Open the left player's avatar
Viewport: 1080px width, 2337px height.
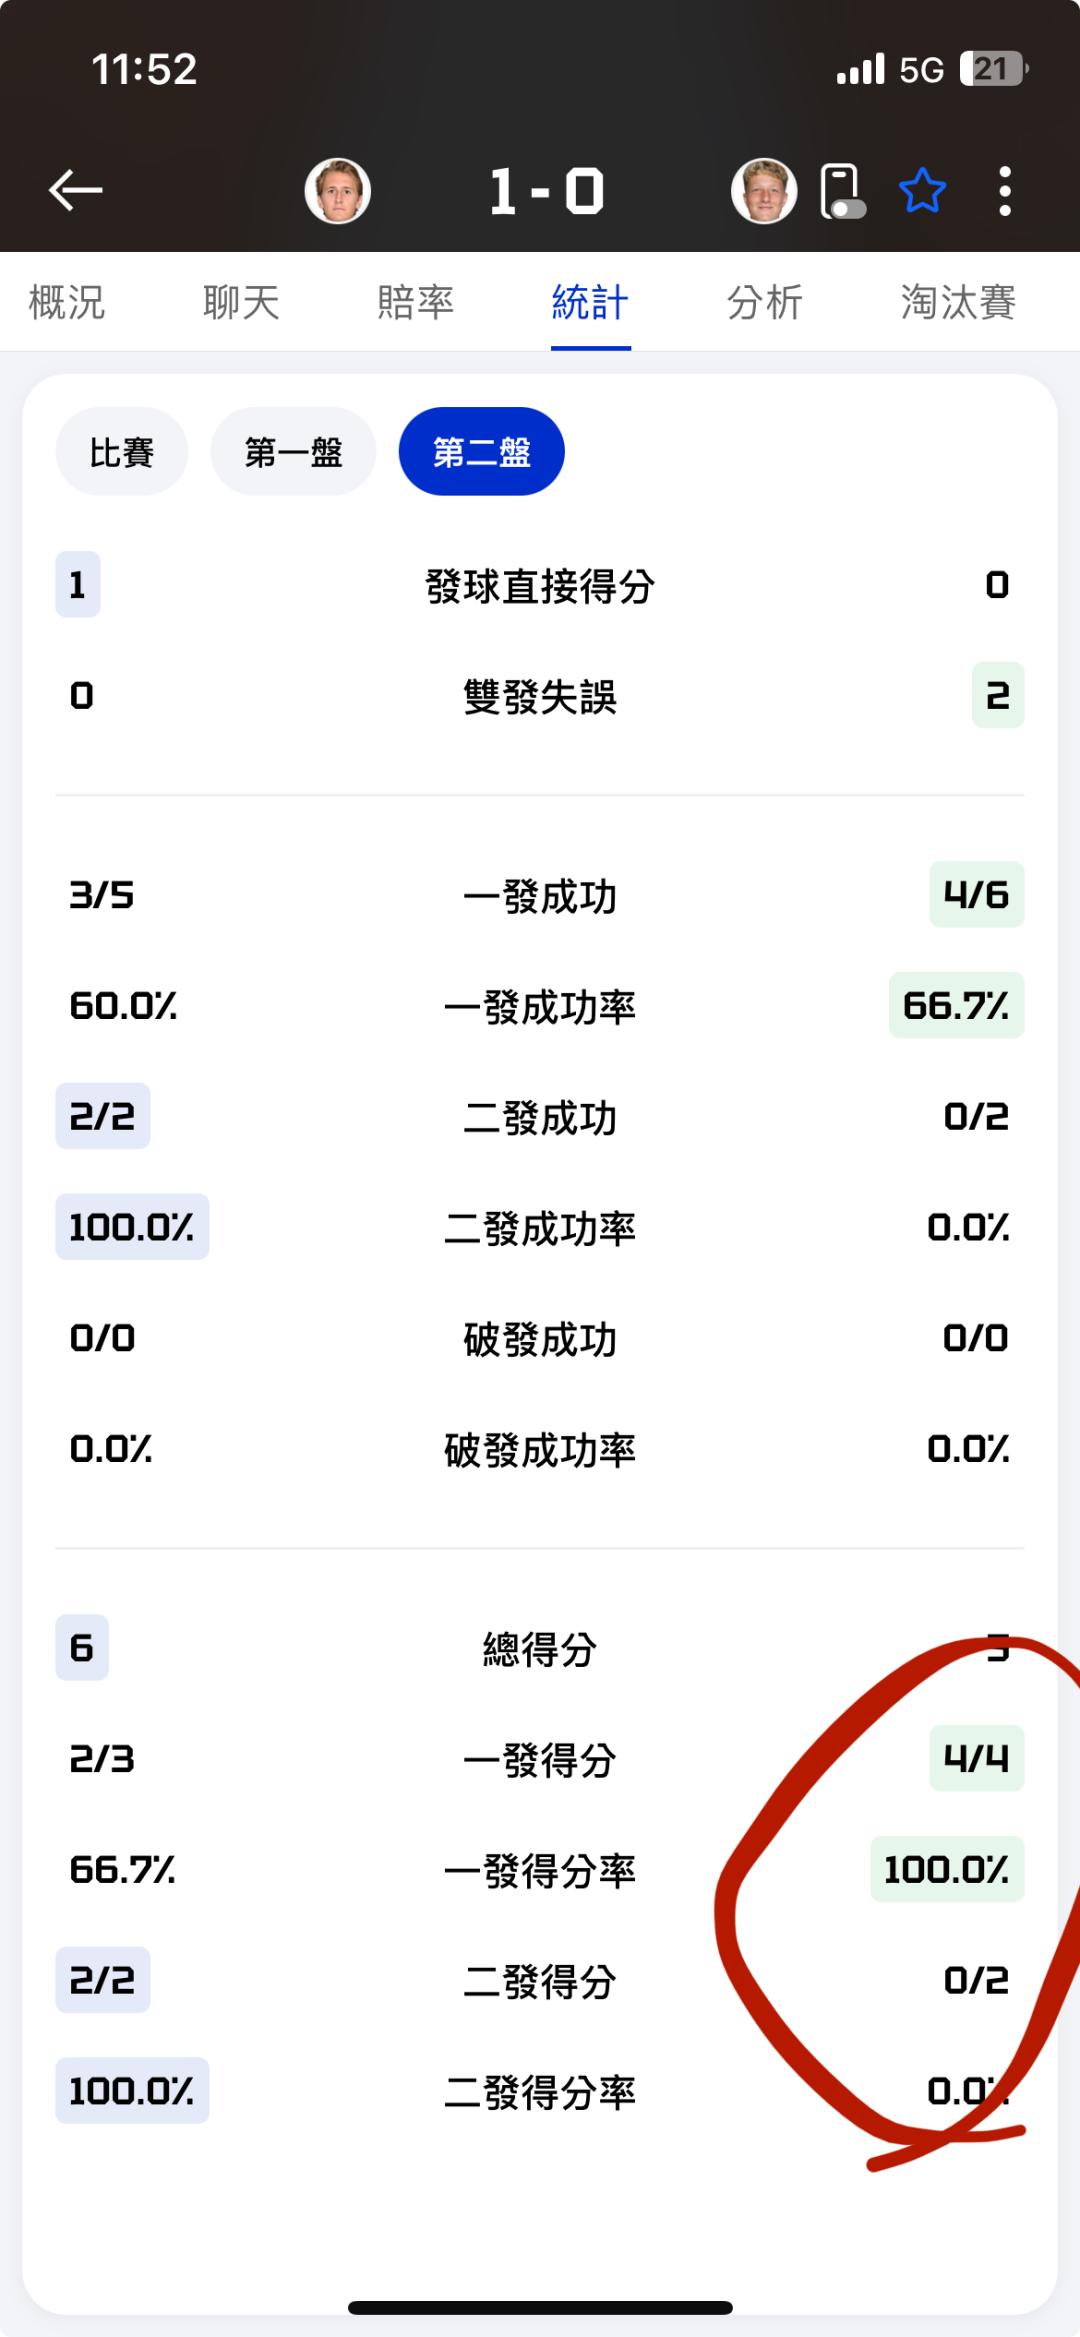click(x=338, y=190)
